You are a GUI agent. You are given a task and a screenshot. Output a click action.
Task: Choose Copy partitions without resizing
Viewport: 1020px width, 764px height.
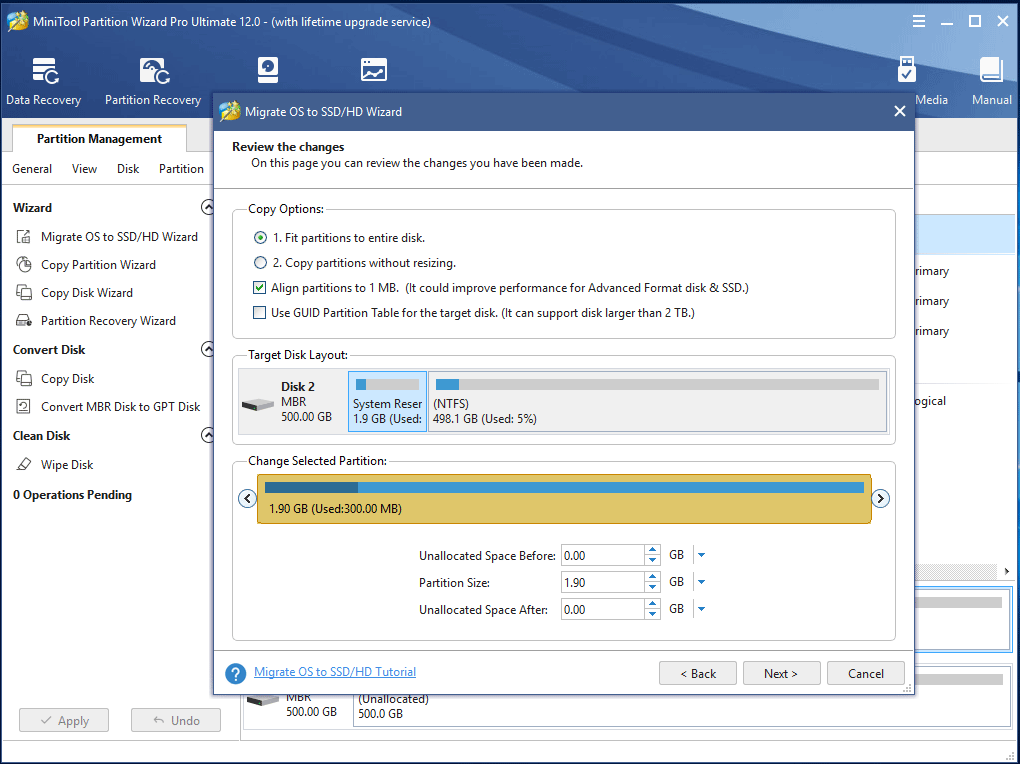pos(260,263)
